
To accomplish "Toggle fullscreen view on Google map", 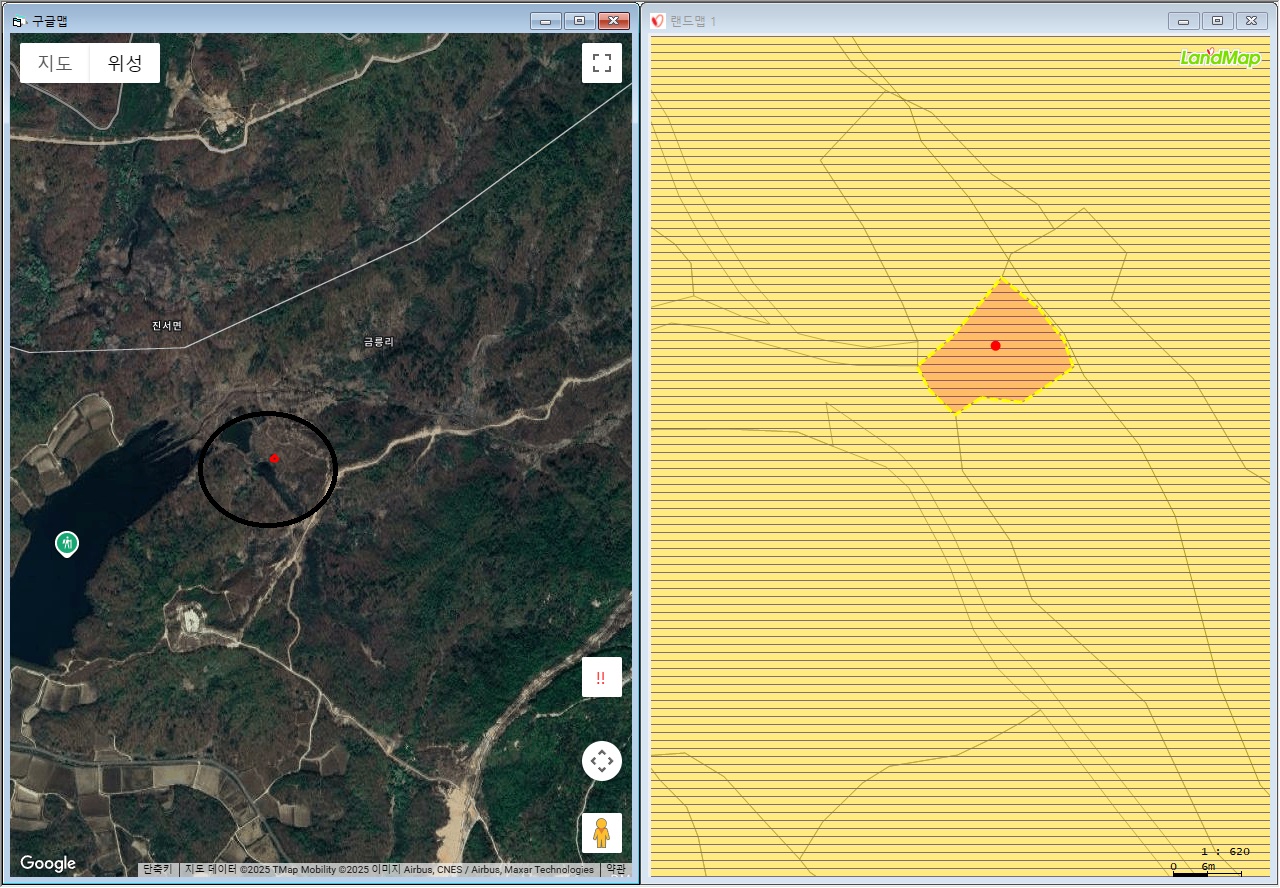I will pos(602,63).
